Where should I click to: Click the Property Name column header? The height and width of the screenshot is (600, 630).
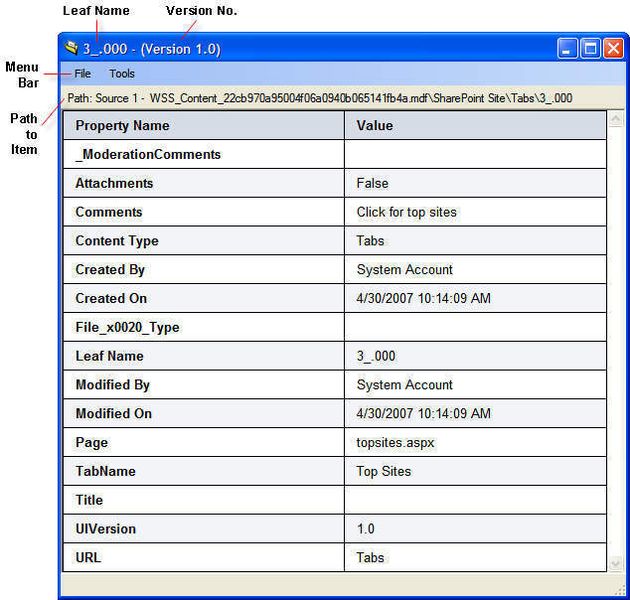204,125
